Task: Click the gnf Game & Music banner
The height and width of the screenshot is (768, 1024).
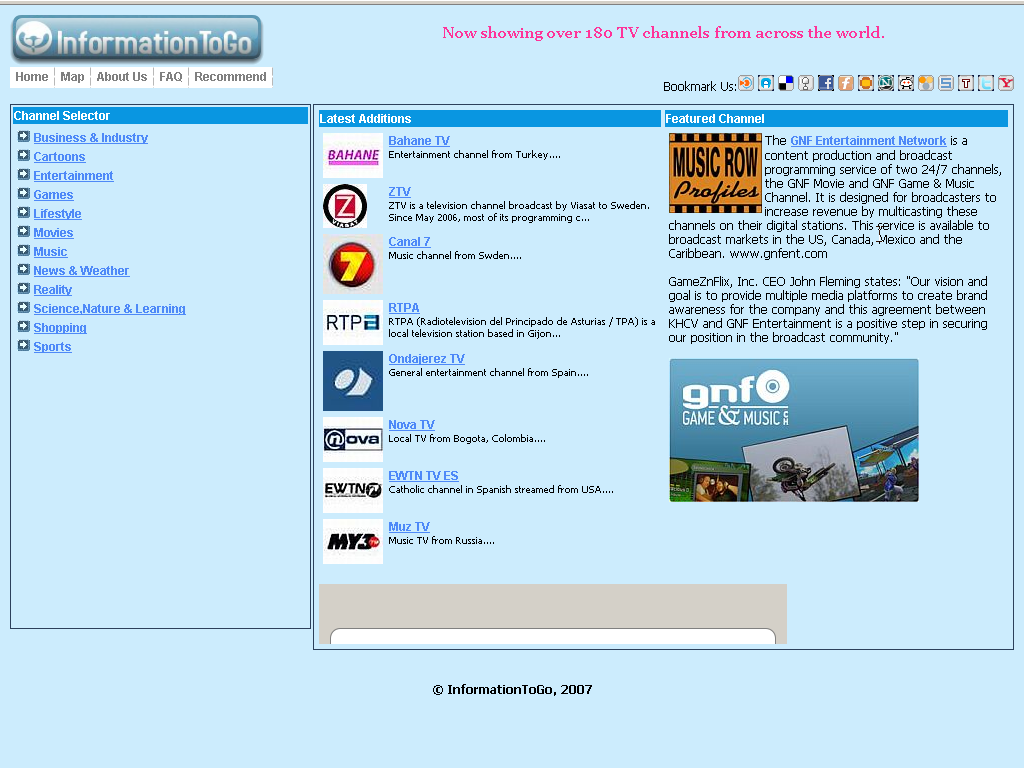Action: click(x=794, y=430)
